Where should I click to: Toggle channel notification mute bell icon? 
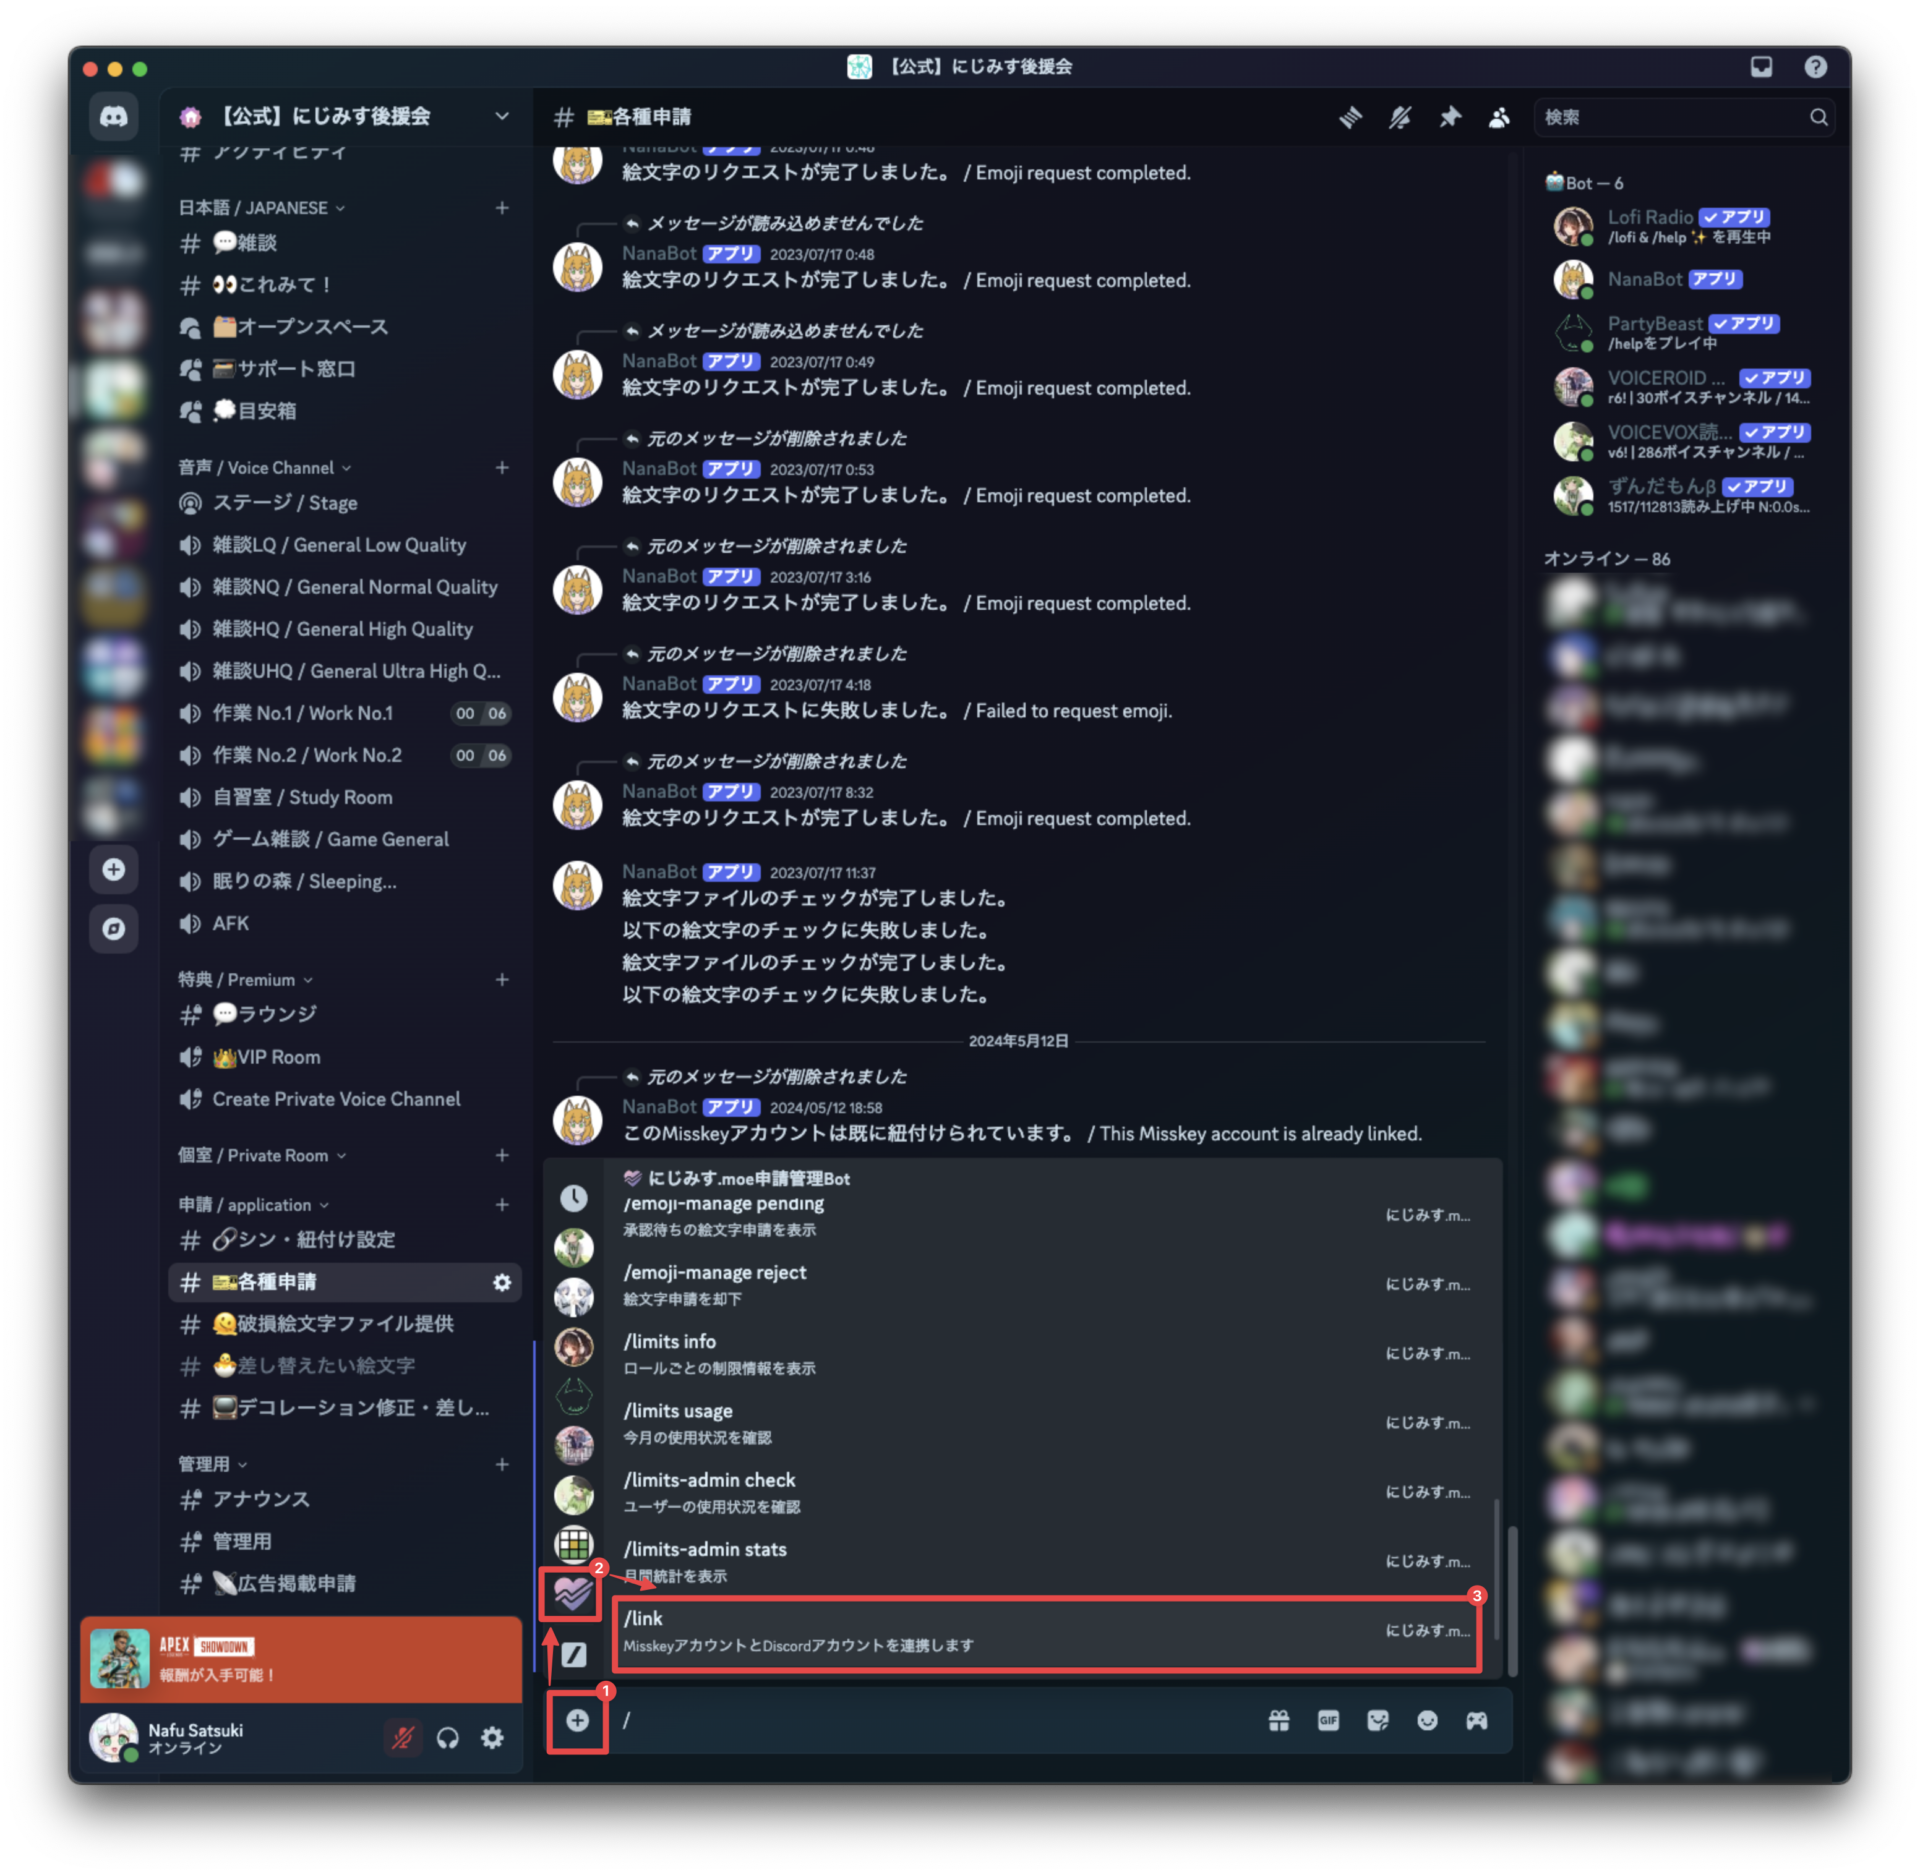click(1400, 118)
